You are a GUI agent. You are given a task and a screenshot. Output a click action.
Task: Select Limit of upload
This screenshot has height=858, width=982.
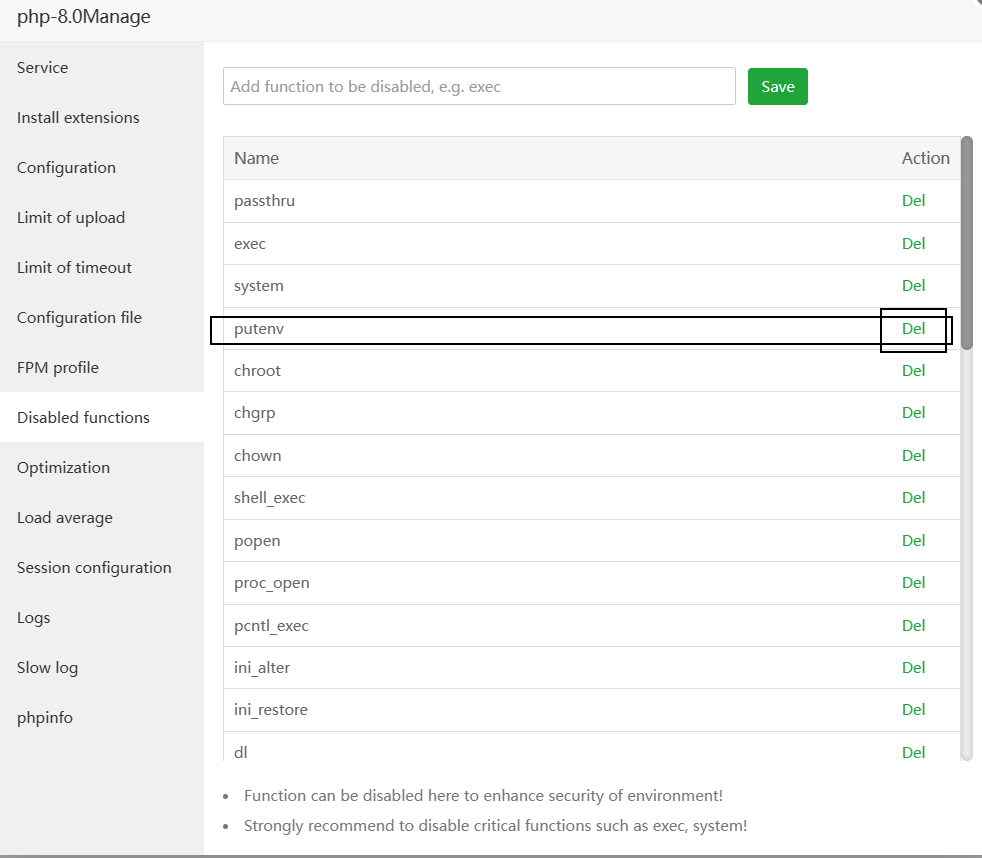tap(71, 218)
